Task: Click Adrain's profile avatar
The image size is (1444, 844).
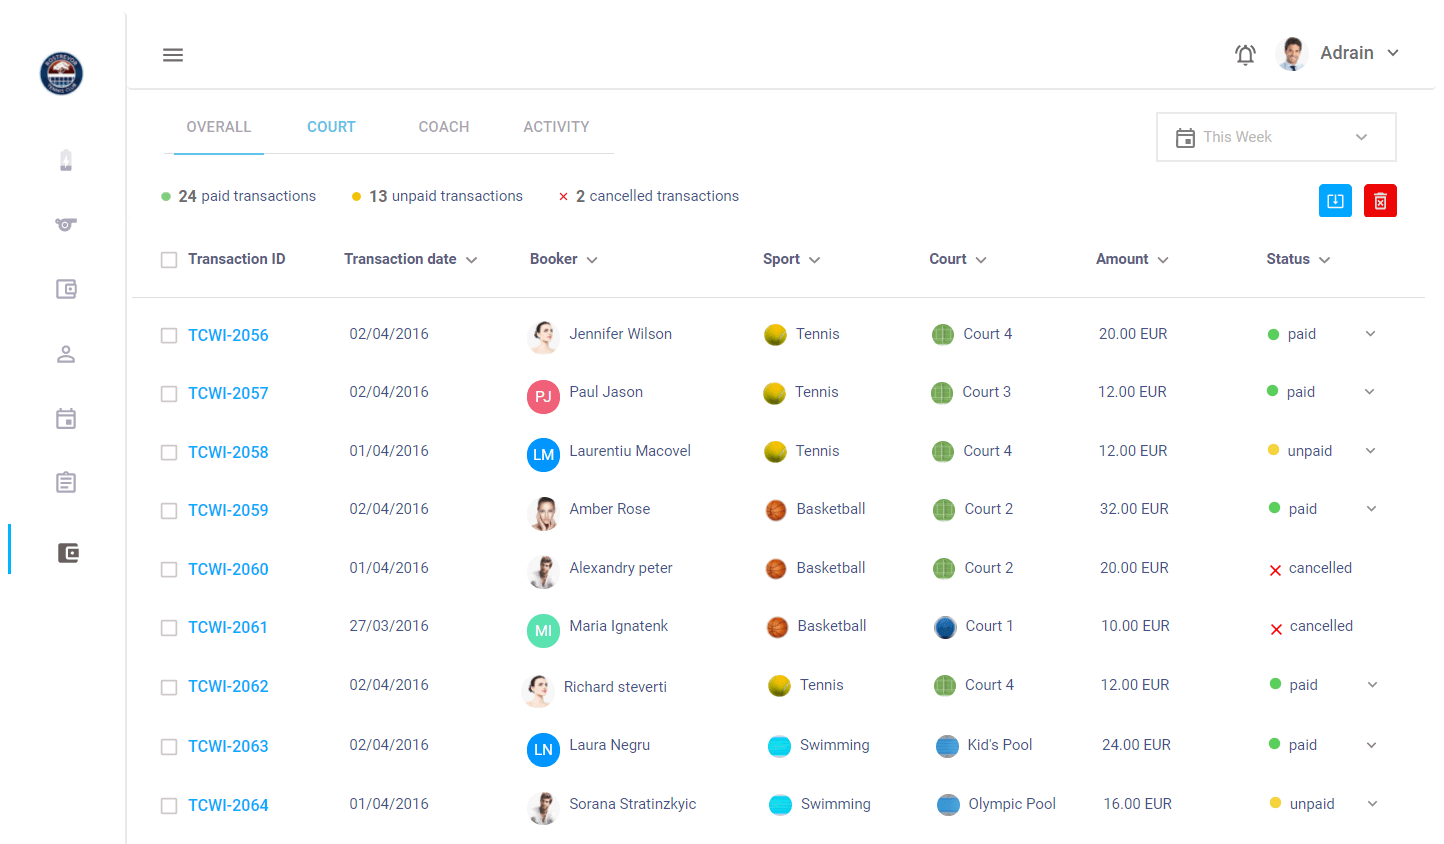Action: tap(1293, 53)
